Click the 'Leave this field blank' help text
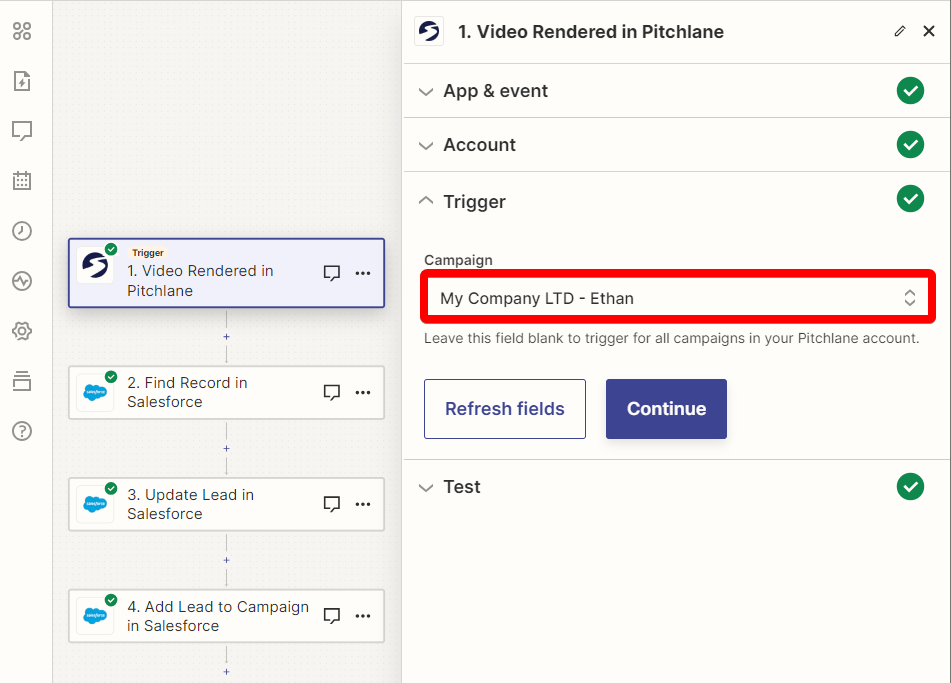 tap(671, 338)
